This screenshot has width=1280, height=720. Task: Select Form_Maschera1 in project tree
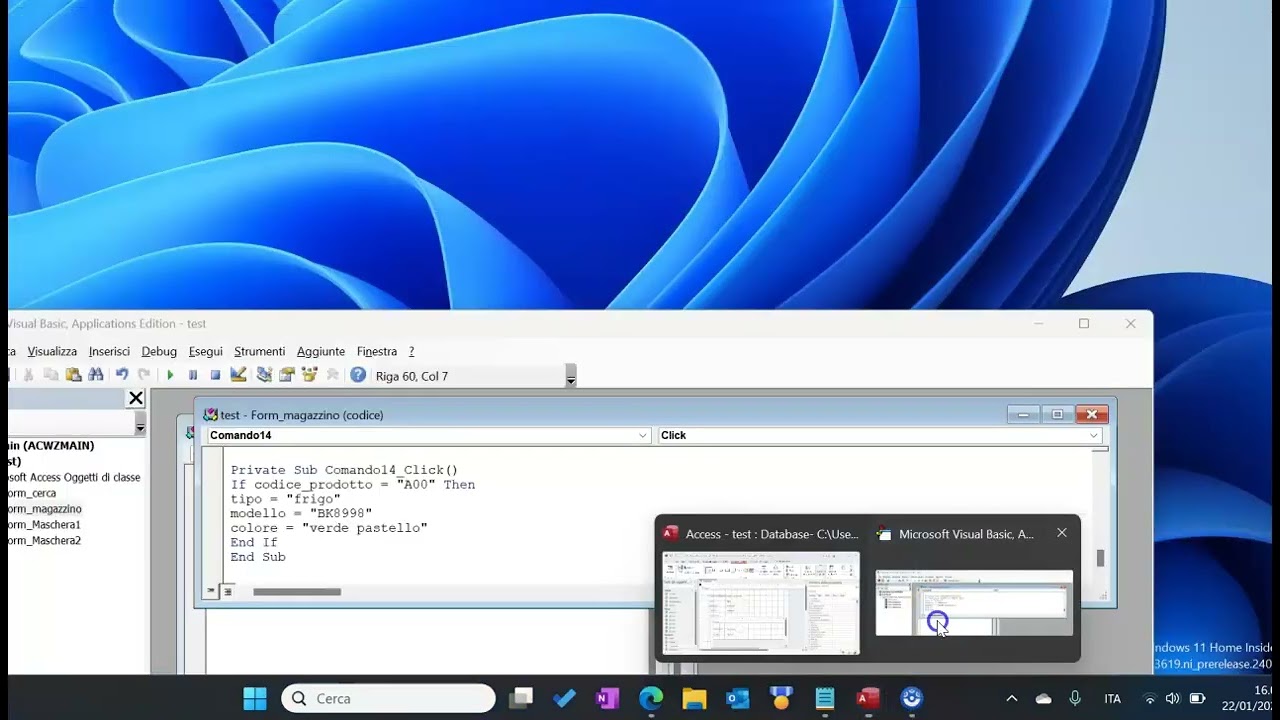44,524
